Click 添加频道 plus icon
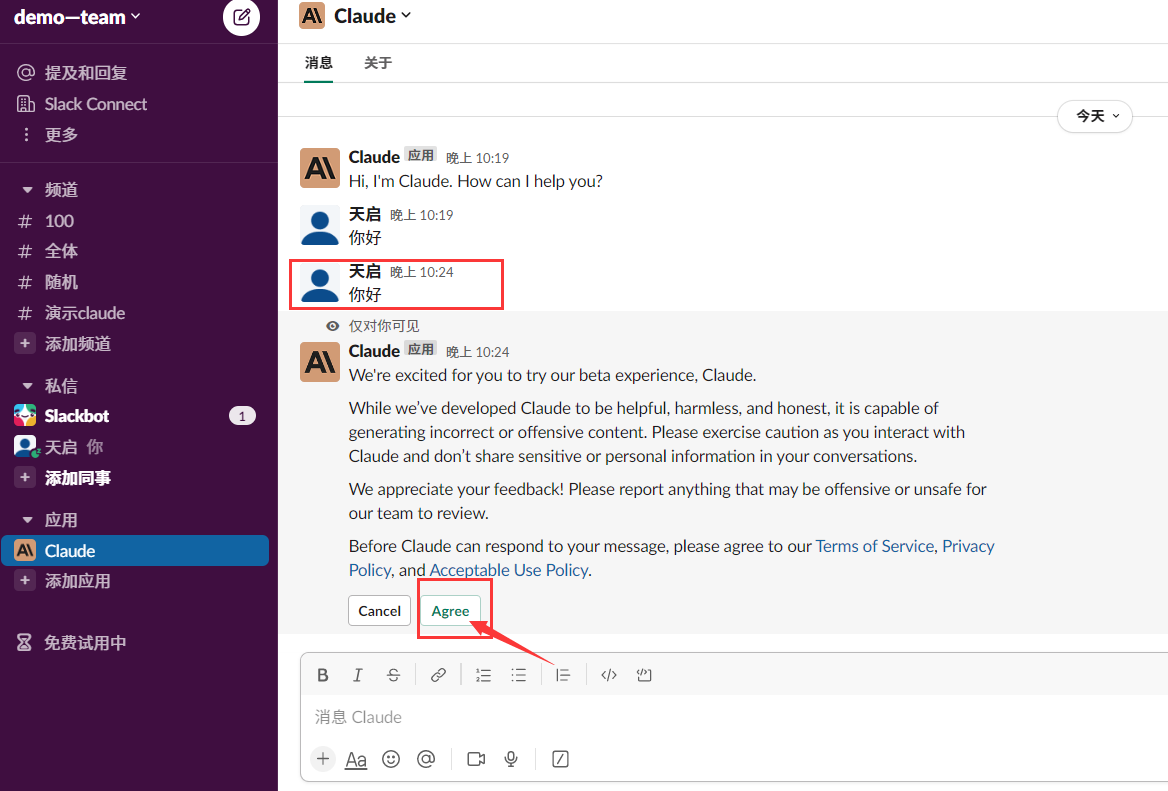Viewport: 1168px width, 791px height. tap(25, 343)
